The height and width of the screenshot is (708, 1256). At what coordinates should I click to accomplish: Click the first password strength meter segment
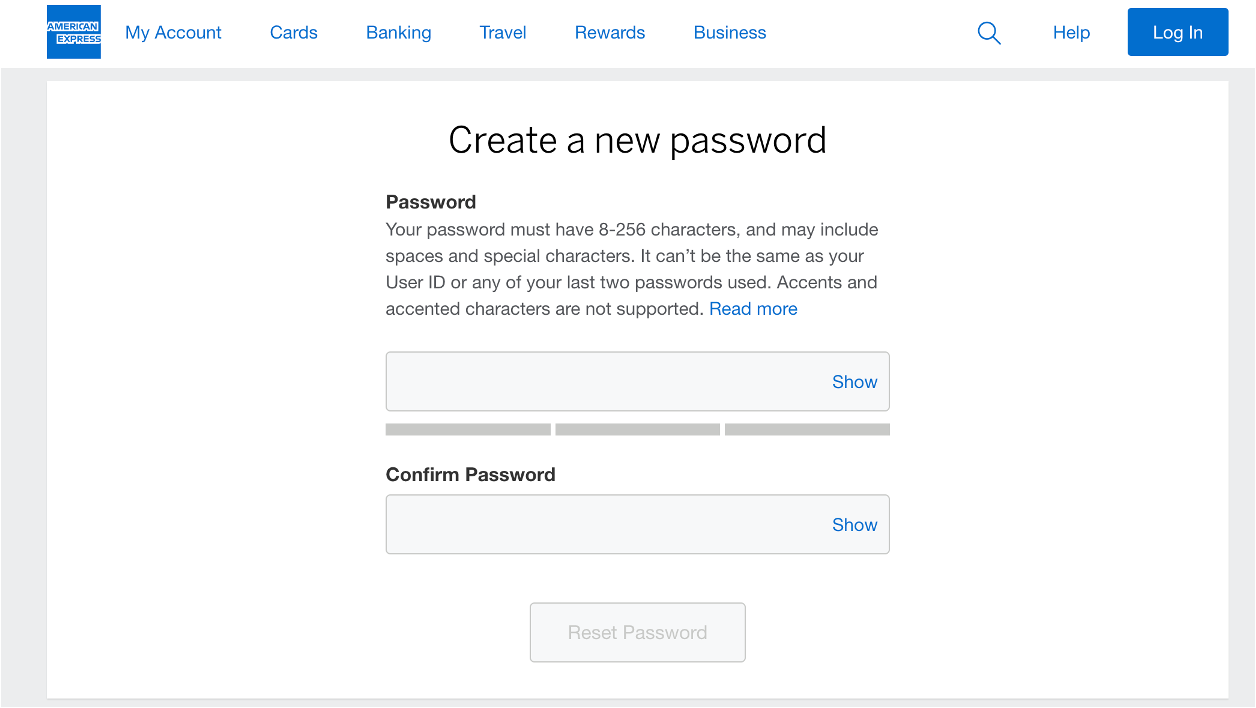(x=467, y=429)
